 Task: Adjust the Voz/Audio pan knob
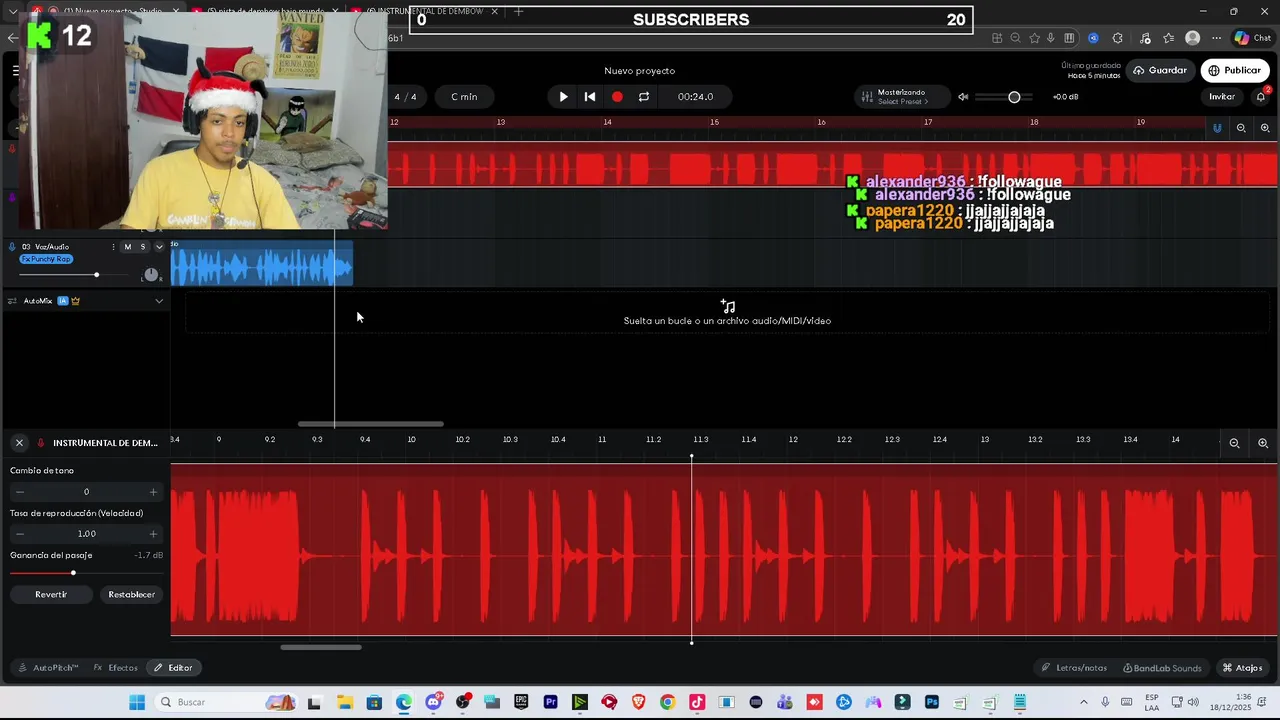(x=151, y=274)
